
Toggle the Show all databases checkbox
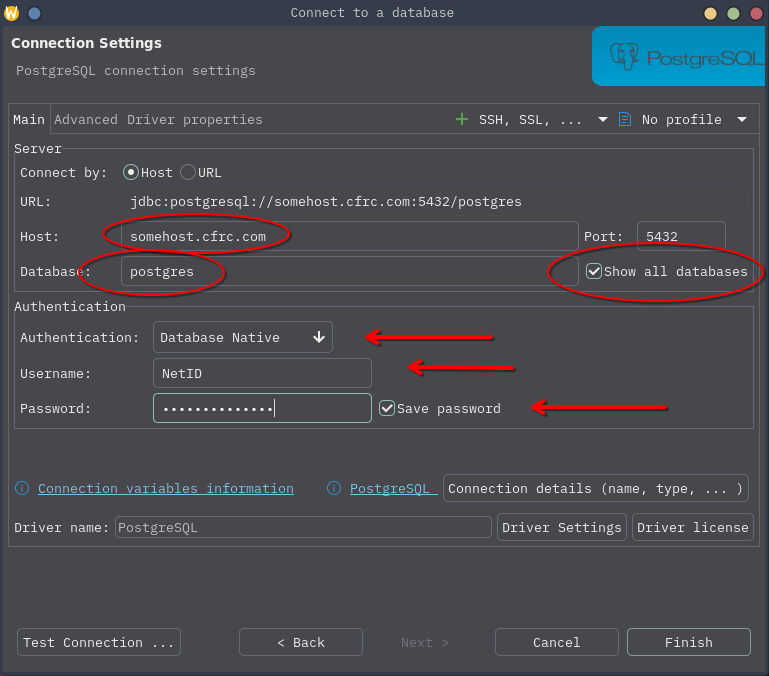click(594, 271)
